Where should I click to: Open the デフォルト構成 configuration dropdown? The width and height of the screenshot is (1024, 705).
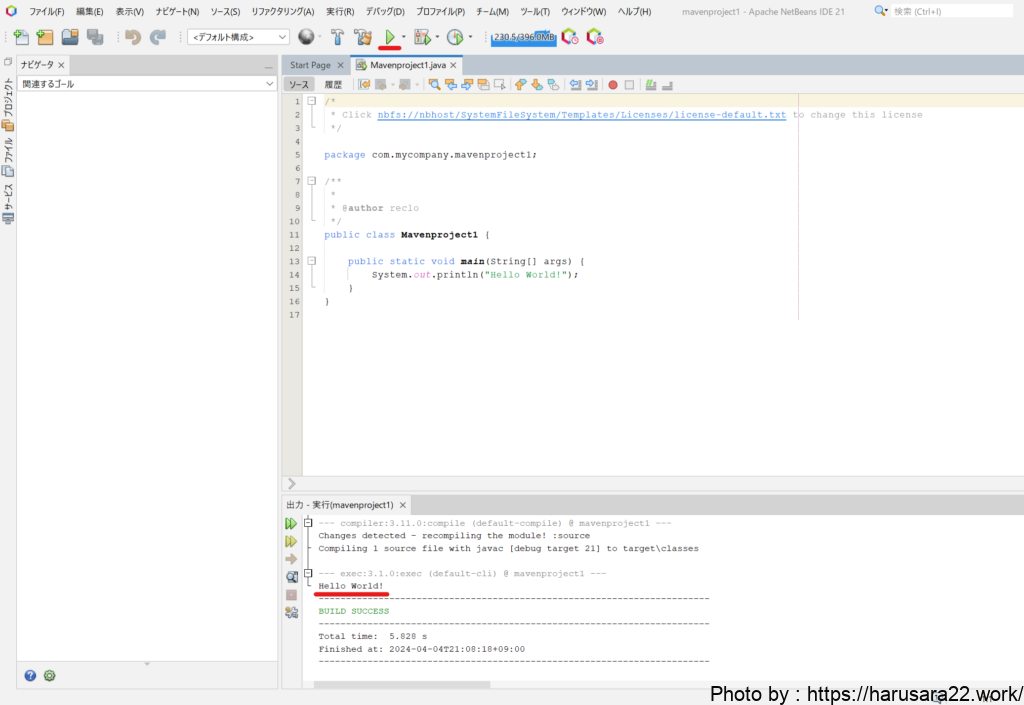(x=238, y=37)
